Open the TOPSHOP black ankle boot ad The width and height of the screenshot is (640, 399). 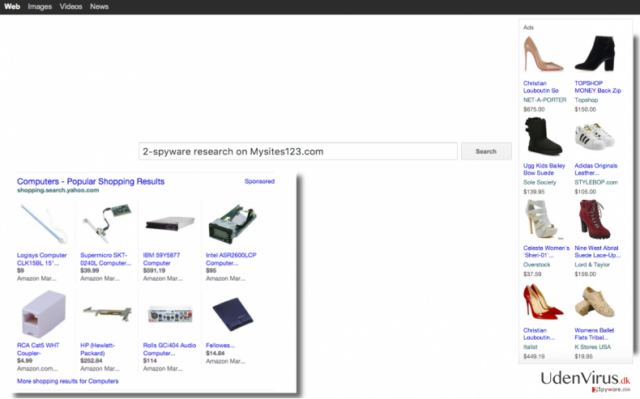(x=595, y=53)
